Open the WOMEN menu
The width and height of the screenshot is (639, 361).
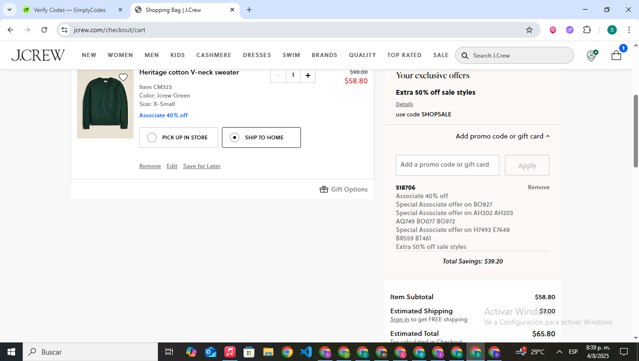(x=120, y=55)
